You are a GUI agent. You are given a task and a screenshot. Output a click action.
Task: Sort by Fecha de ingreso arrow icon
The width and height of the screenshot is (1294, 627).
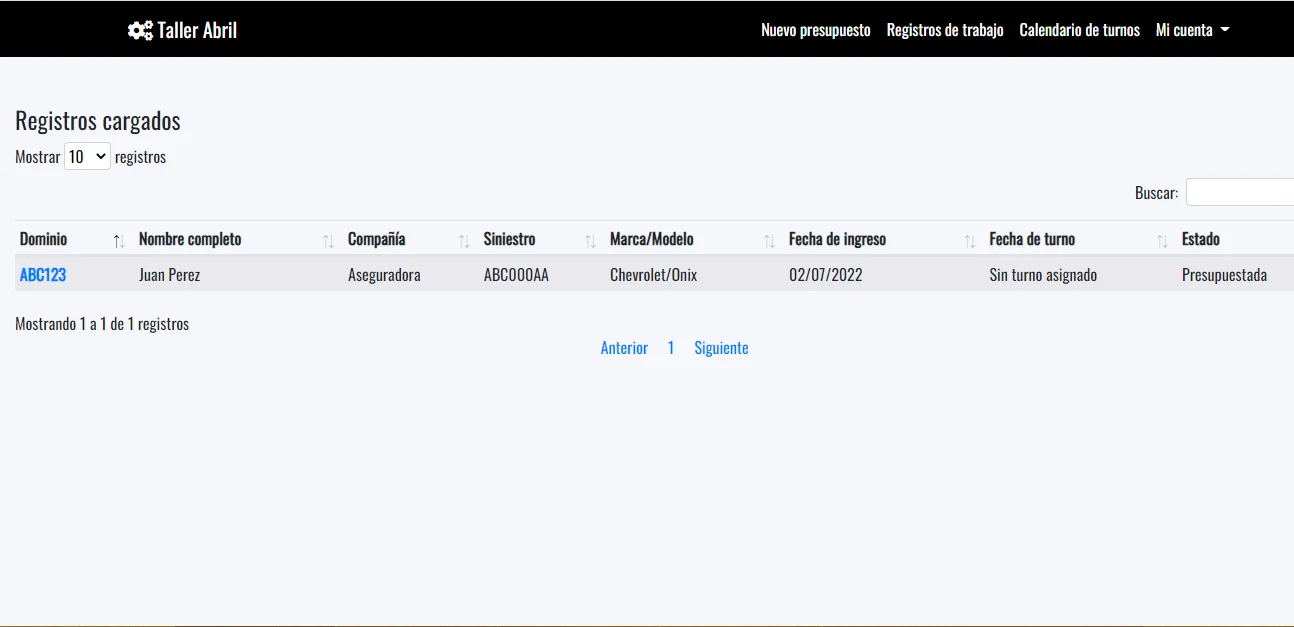pyautogui.click(x=969, y=241)
